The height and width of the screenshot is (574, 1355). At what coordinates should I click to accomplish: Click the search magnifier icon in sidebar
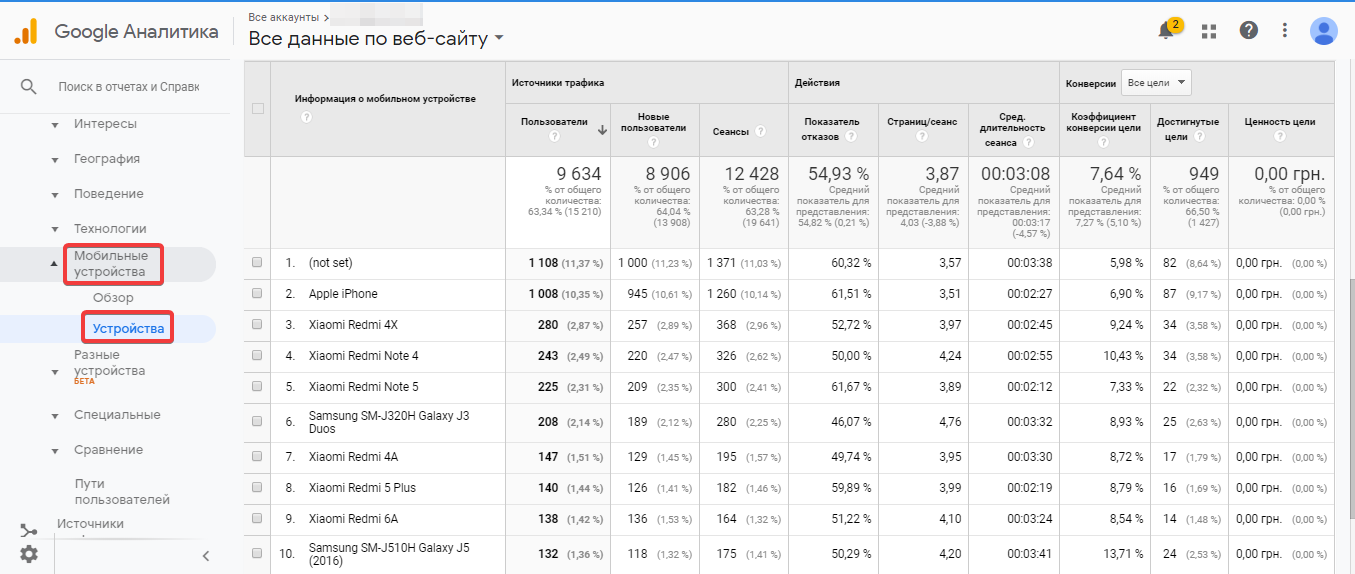coord(29,87)
